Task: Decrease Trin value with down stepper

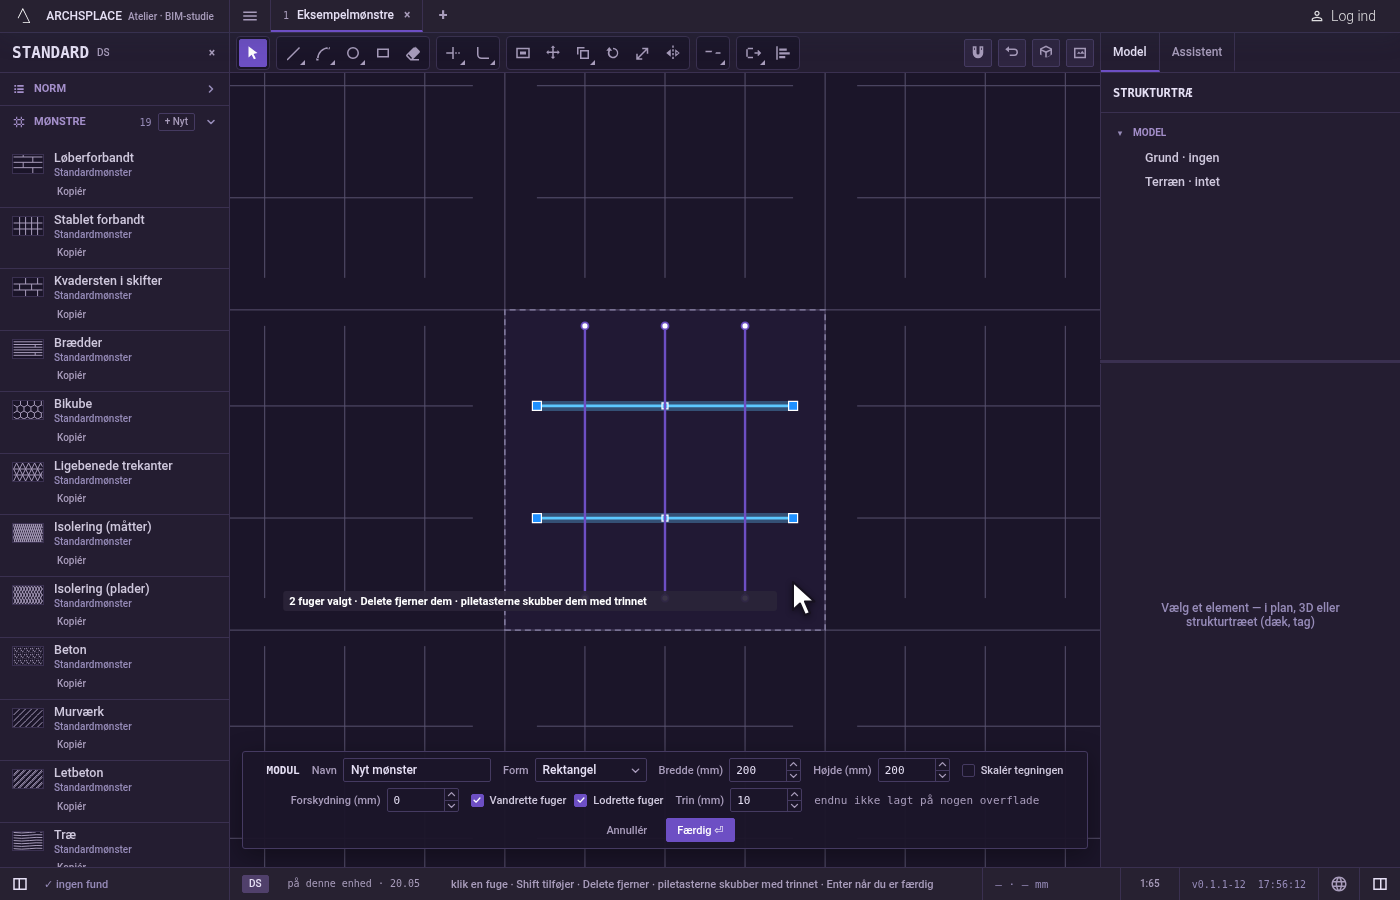Action: (794, 806)
